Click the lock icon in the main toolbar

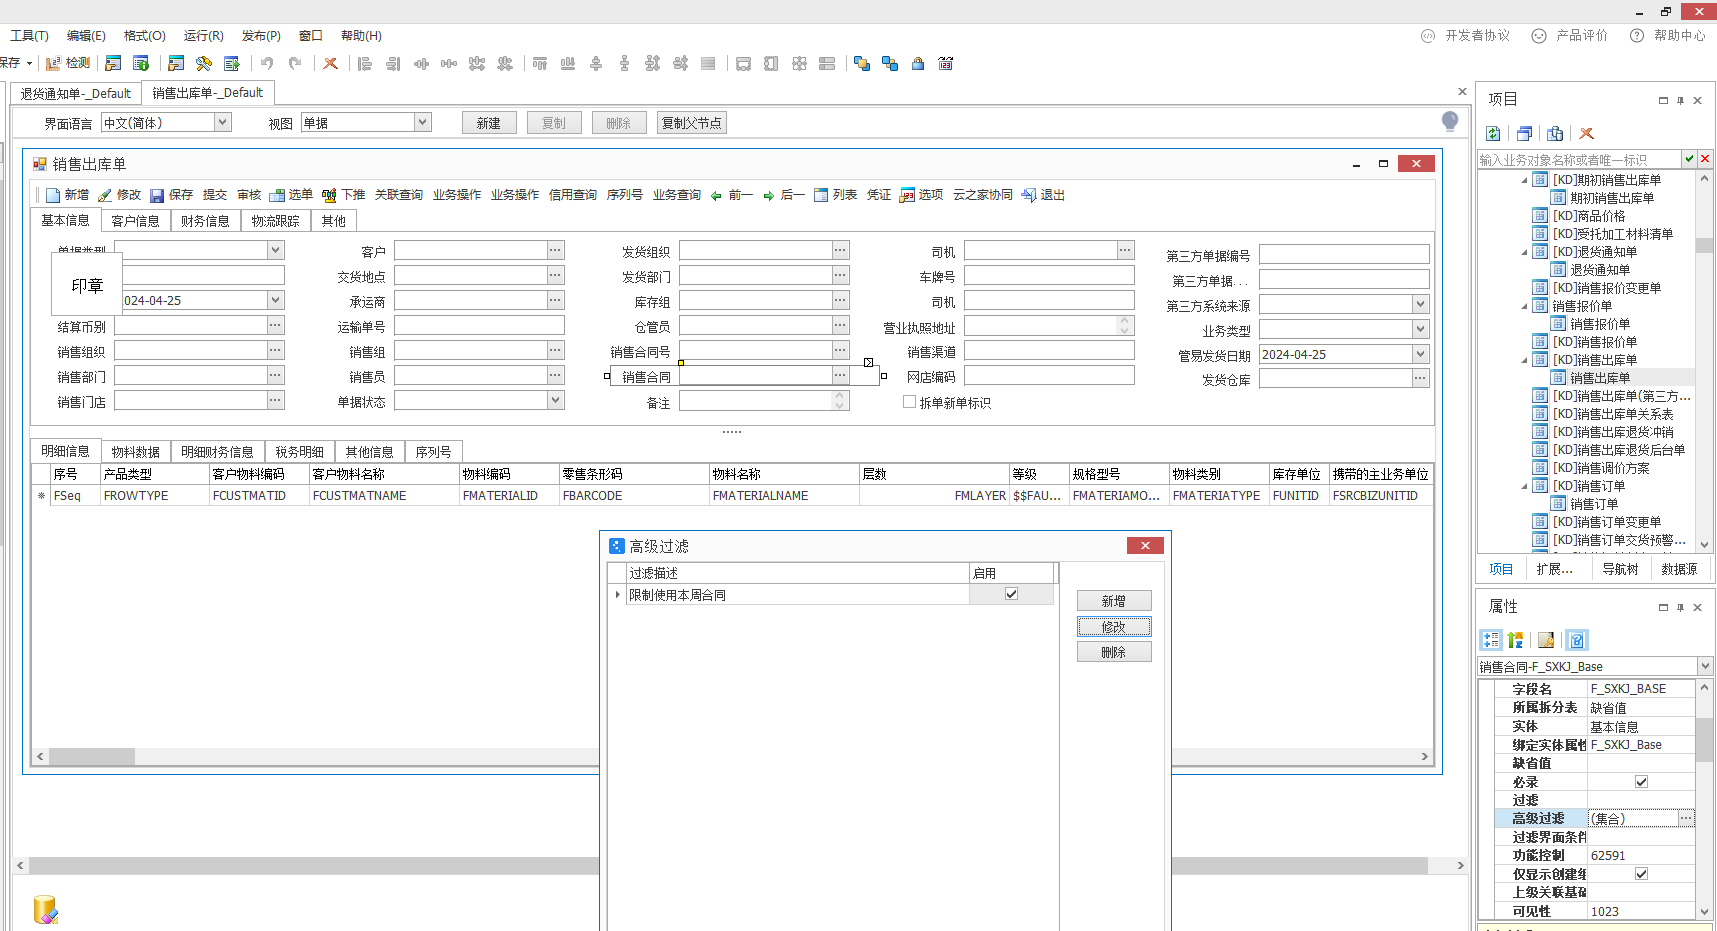[918, 64]
